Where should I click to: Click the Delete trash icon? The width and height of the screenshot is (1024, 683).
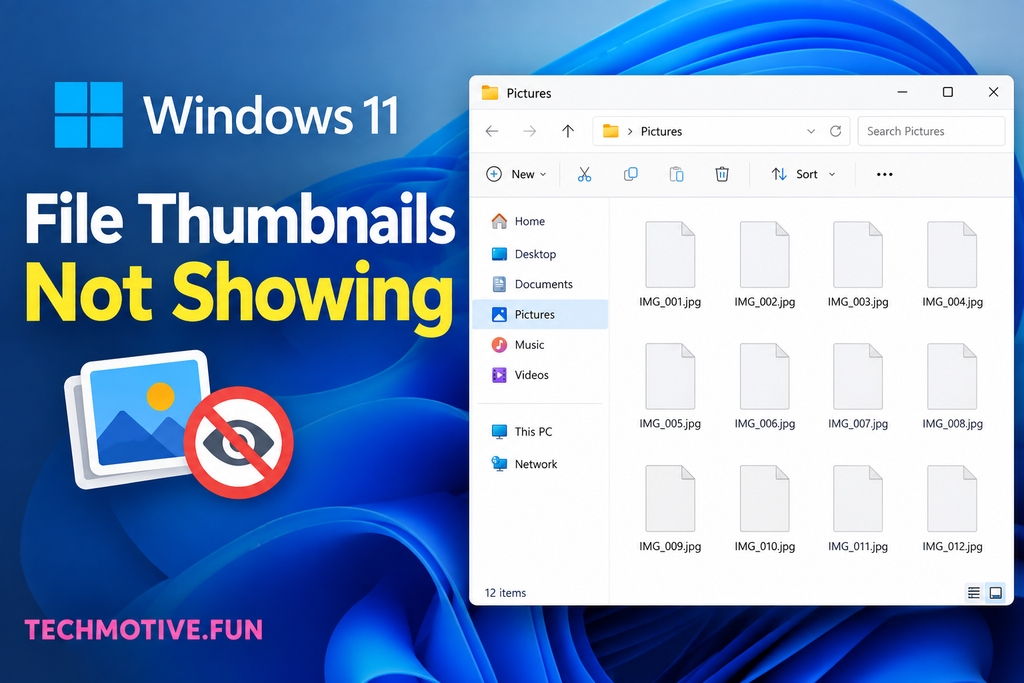pyautogui.click(x=722, y=174)
